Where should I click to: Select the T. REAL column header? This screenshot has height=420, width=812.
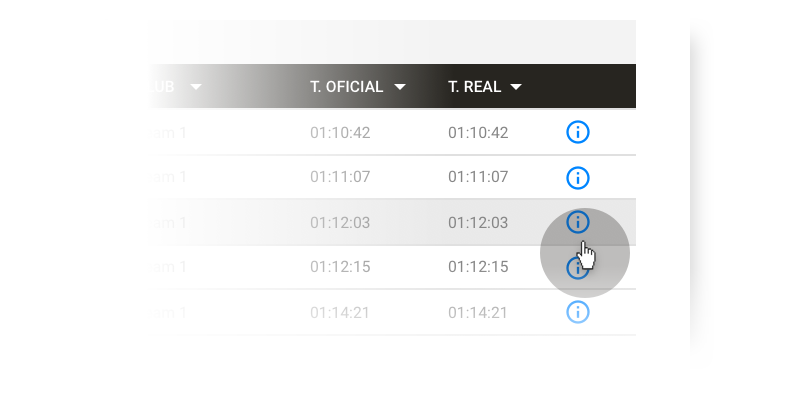pos(474,86)
